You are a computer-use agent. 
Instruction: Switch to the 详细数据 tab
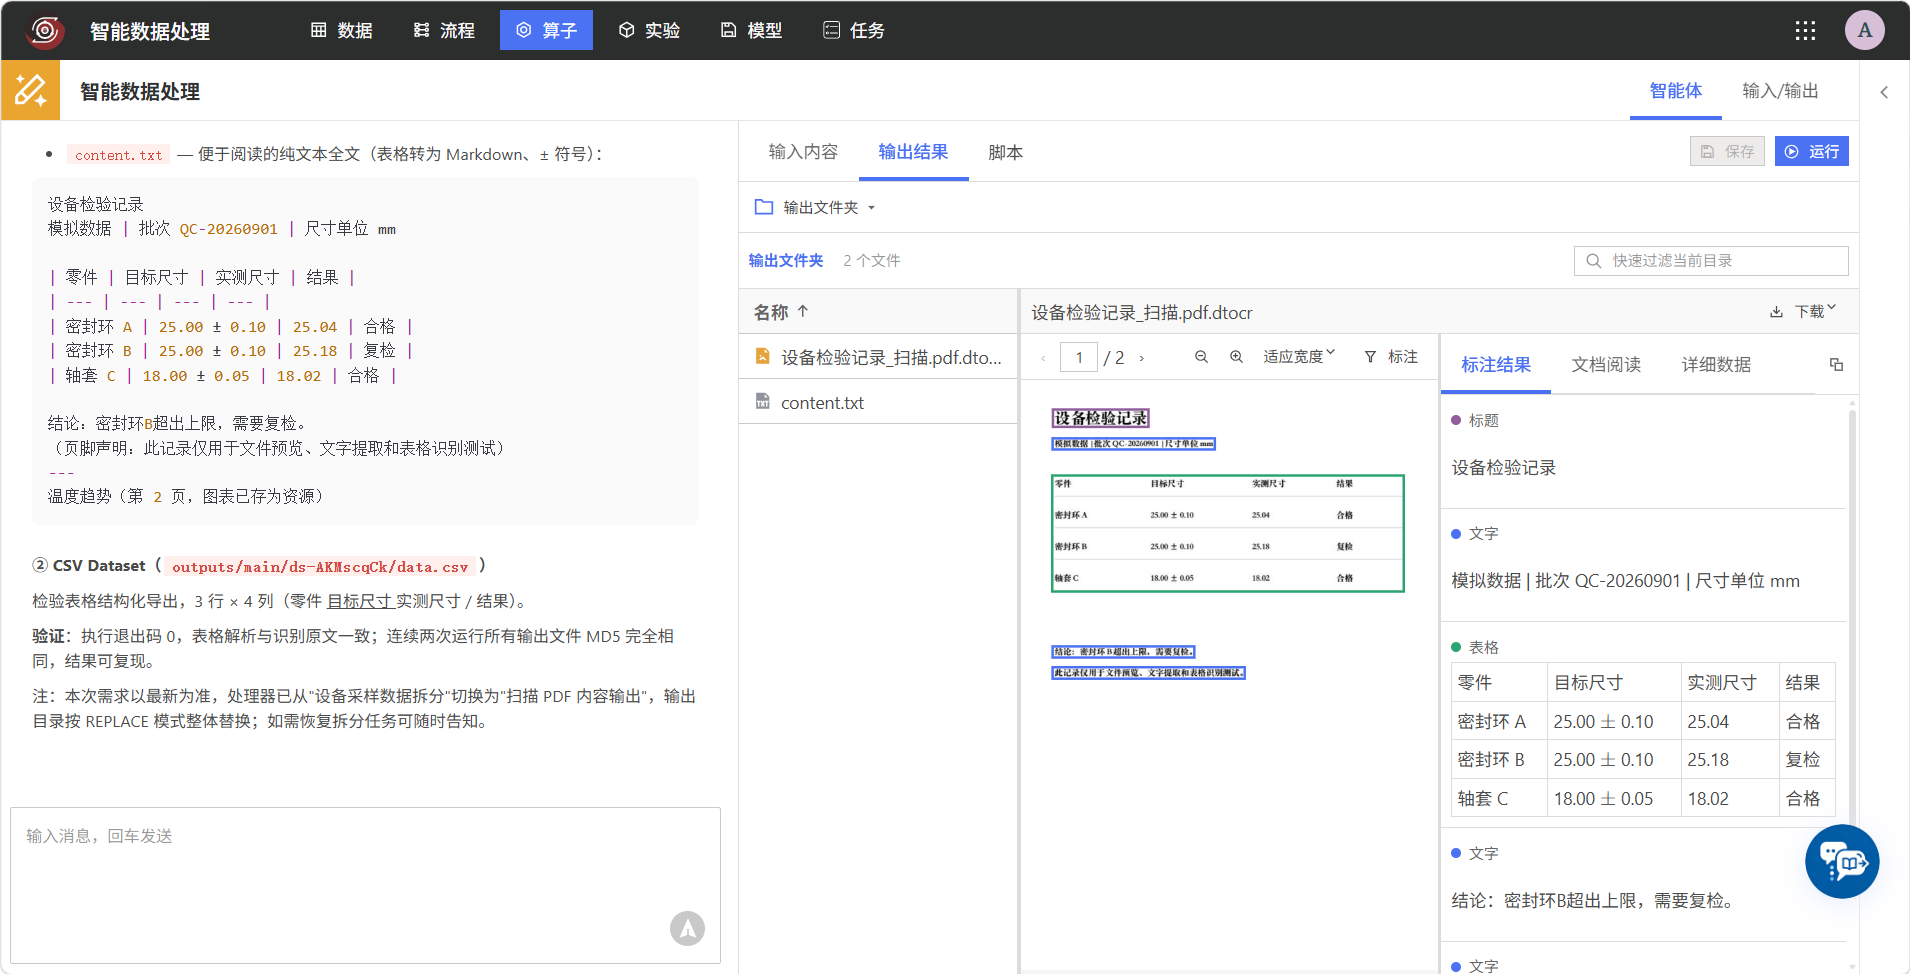[x=1716, y=365]
